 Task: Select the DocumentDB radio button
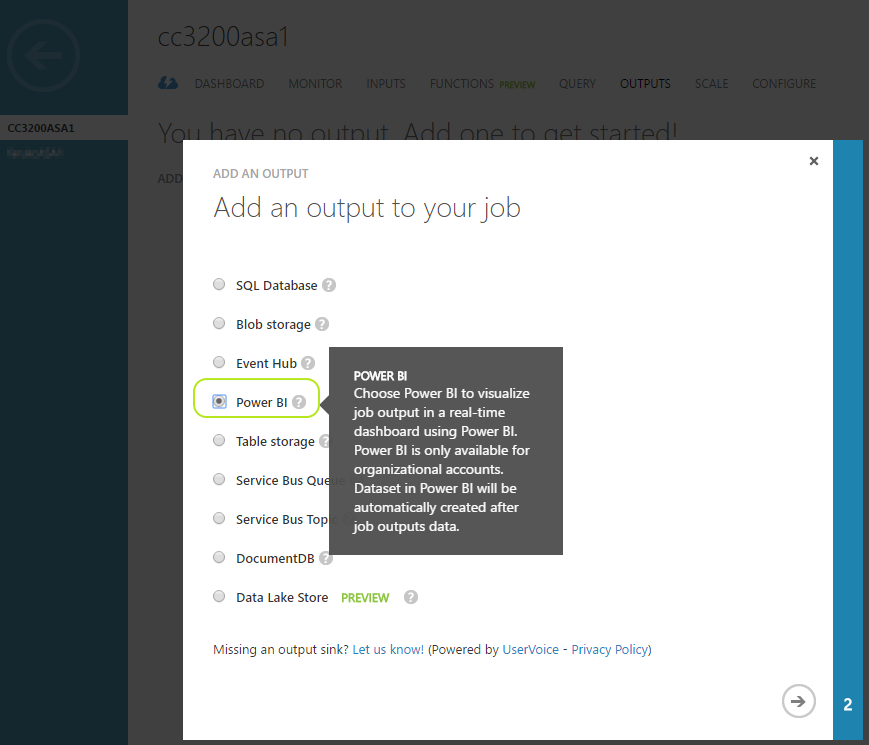(219, 557)
